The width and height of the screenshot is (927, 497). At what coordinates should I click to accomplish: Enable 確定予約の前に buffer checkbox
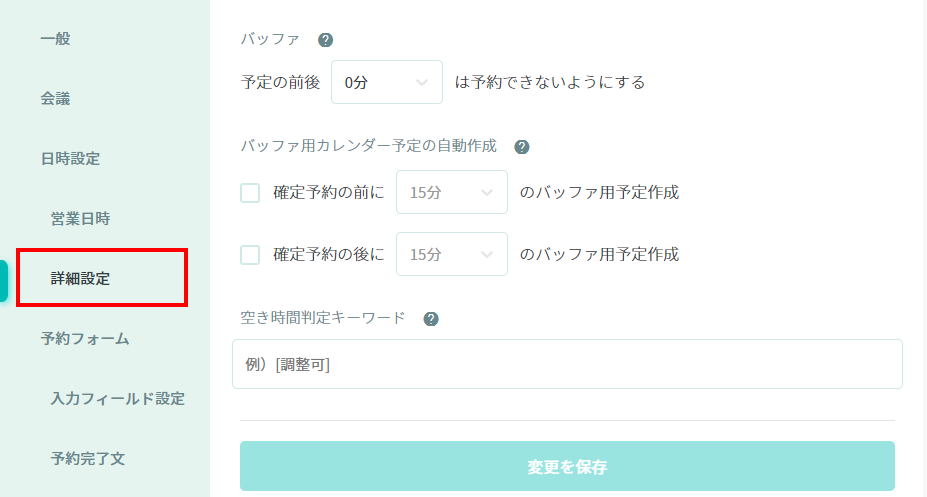tap(250, 193)
